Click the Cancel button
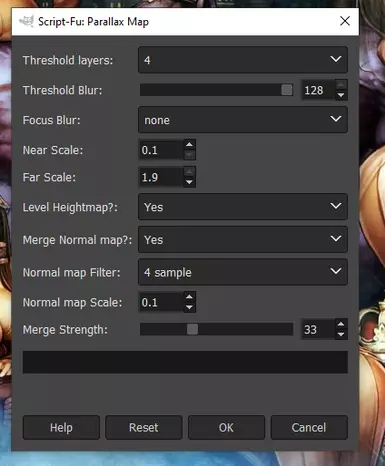385x466 pixels. (x=309, y=427)
